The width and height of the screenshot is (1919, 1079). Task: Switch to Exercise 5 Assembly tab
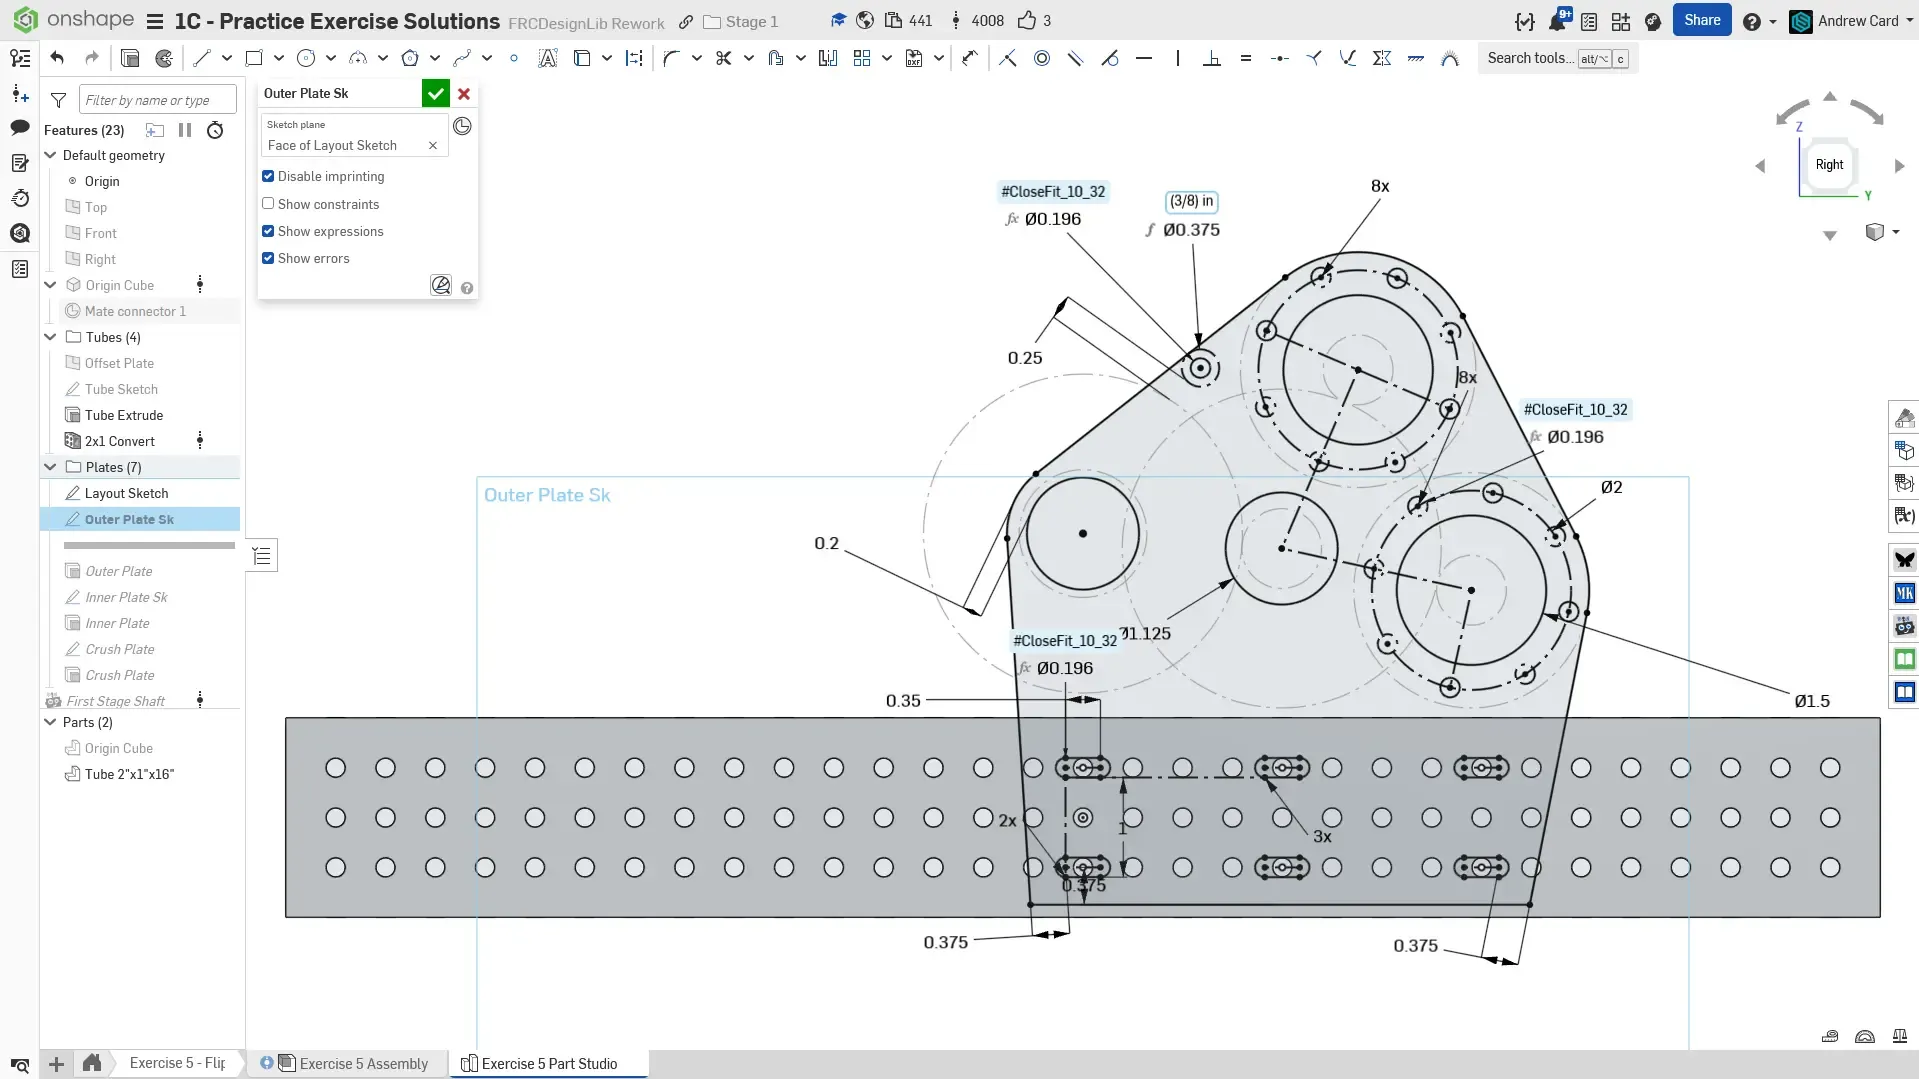pos(363,1064)
